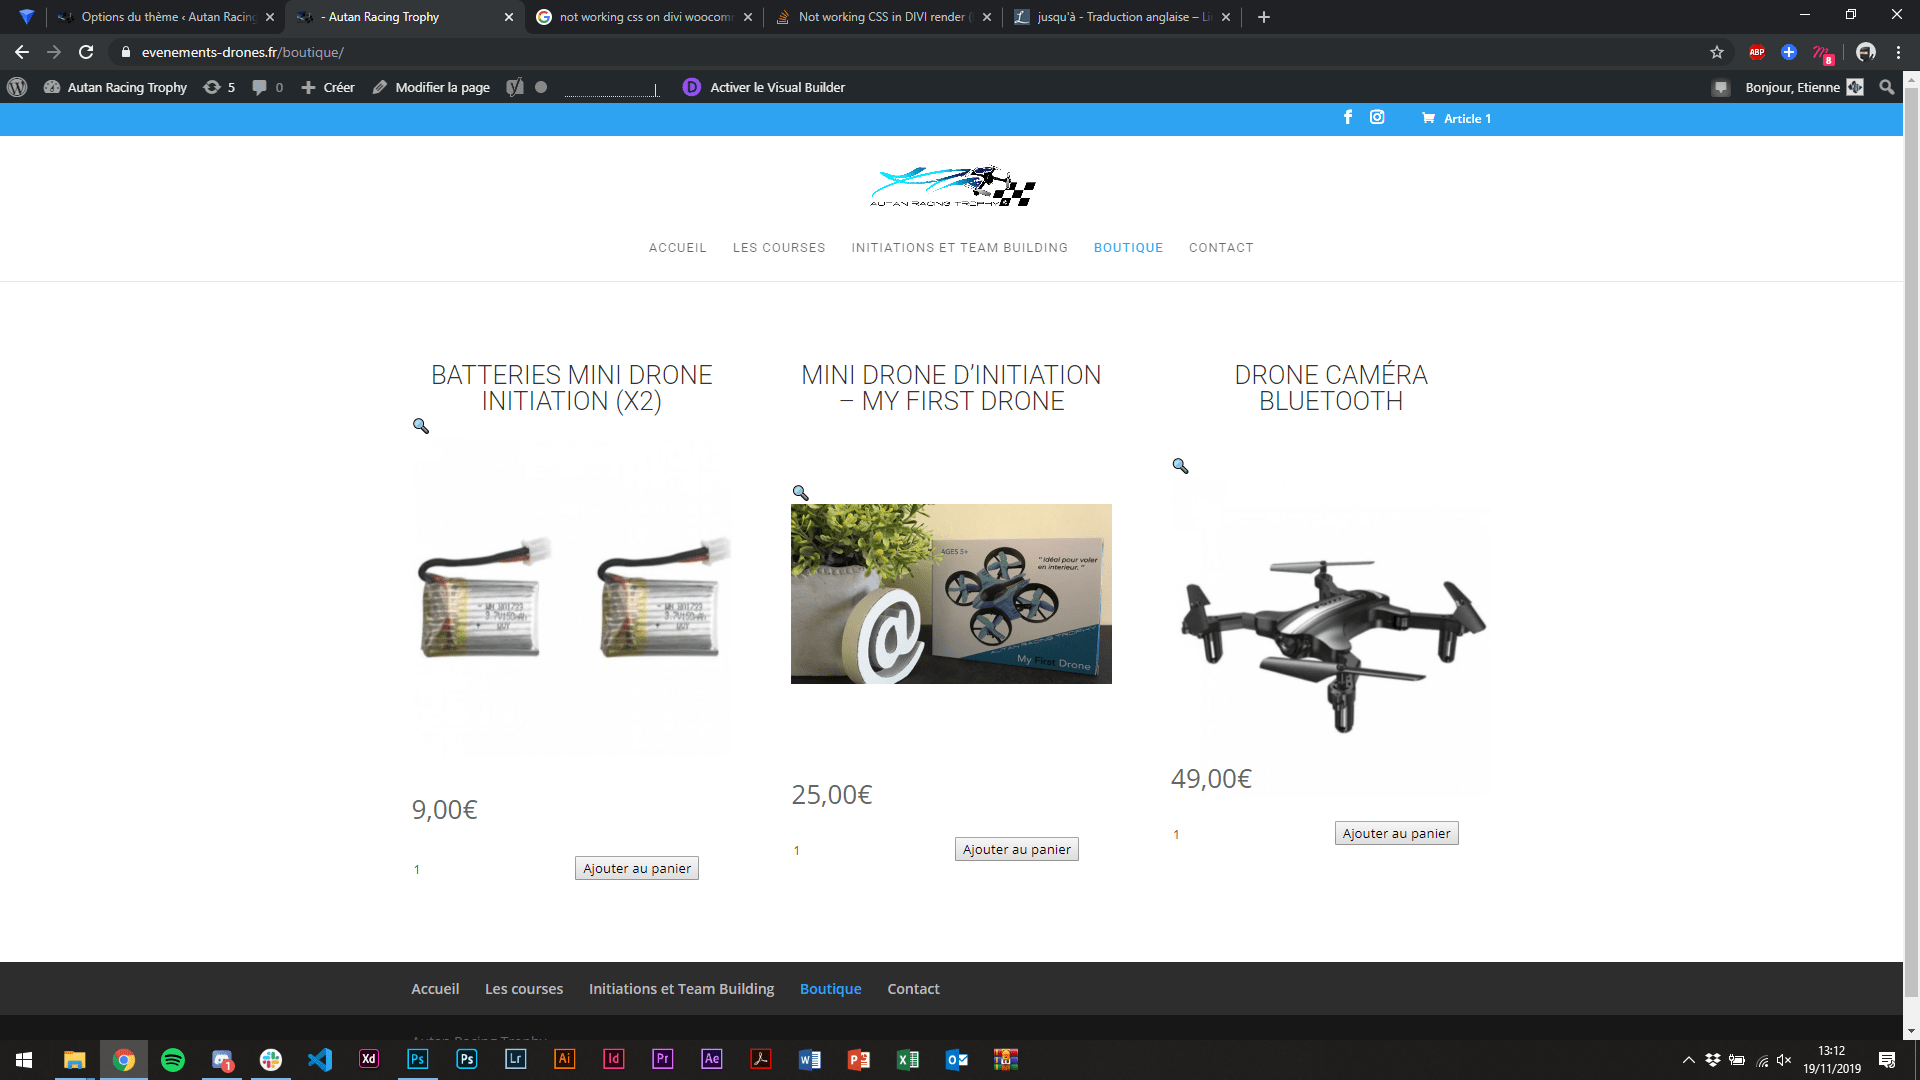This screenshot has height=1080, width=1920.
Task: Click the WordPress logo in admin bar
Action: click(x=17, y=87)
